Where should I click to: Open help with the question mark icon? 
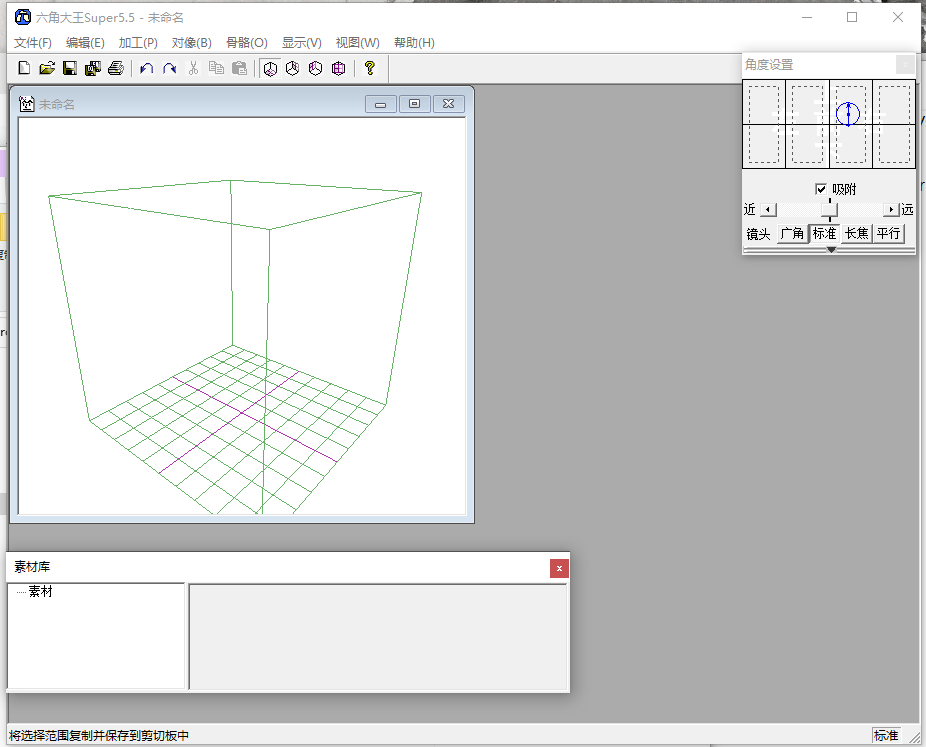point(369,68)
